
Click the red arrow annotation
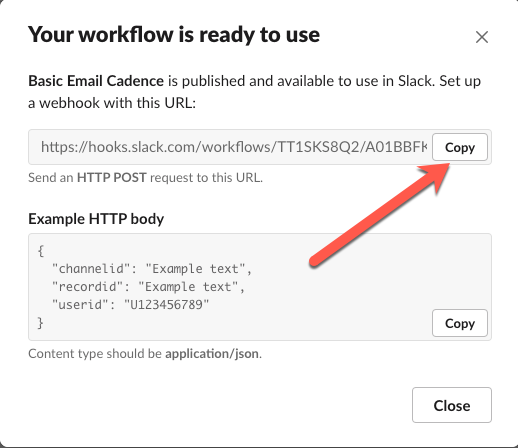[380, 215]
